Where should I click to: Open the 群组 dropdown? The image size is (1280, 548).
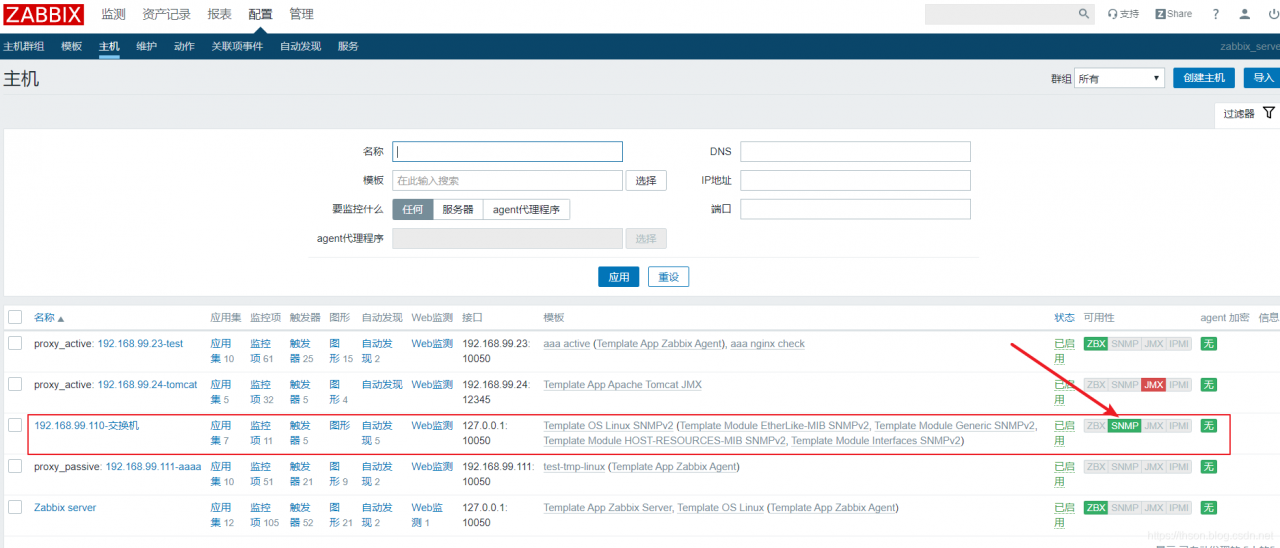coord(1119,78)
